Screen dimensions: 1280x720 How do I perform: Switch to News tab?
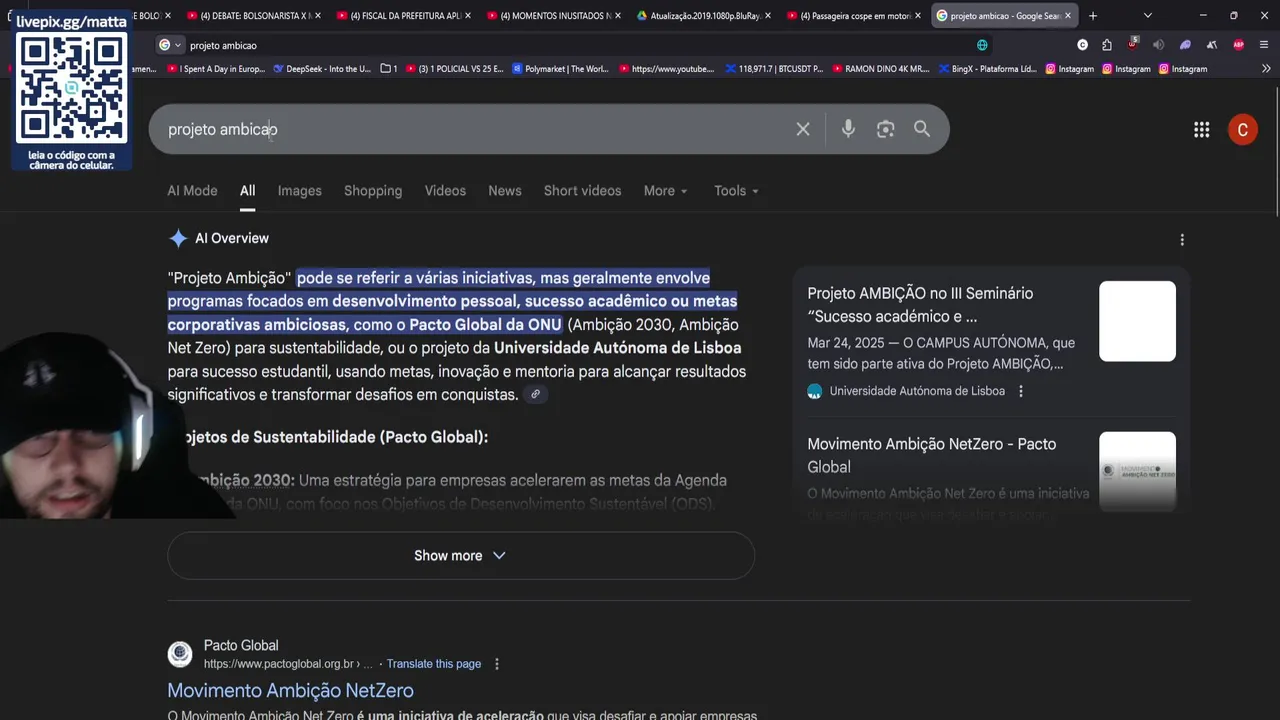(505, 191)
